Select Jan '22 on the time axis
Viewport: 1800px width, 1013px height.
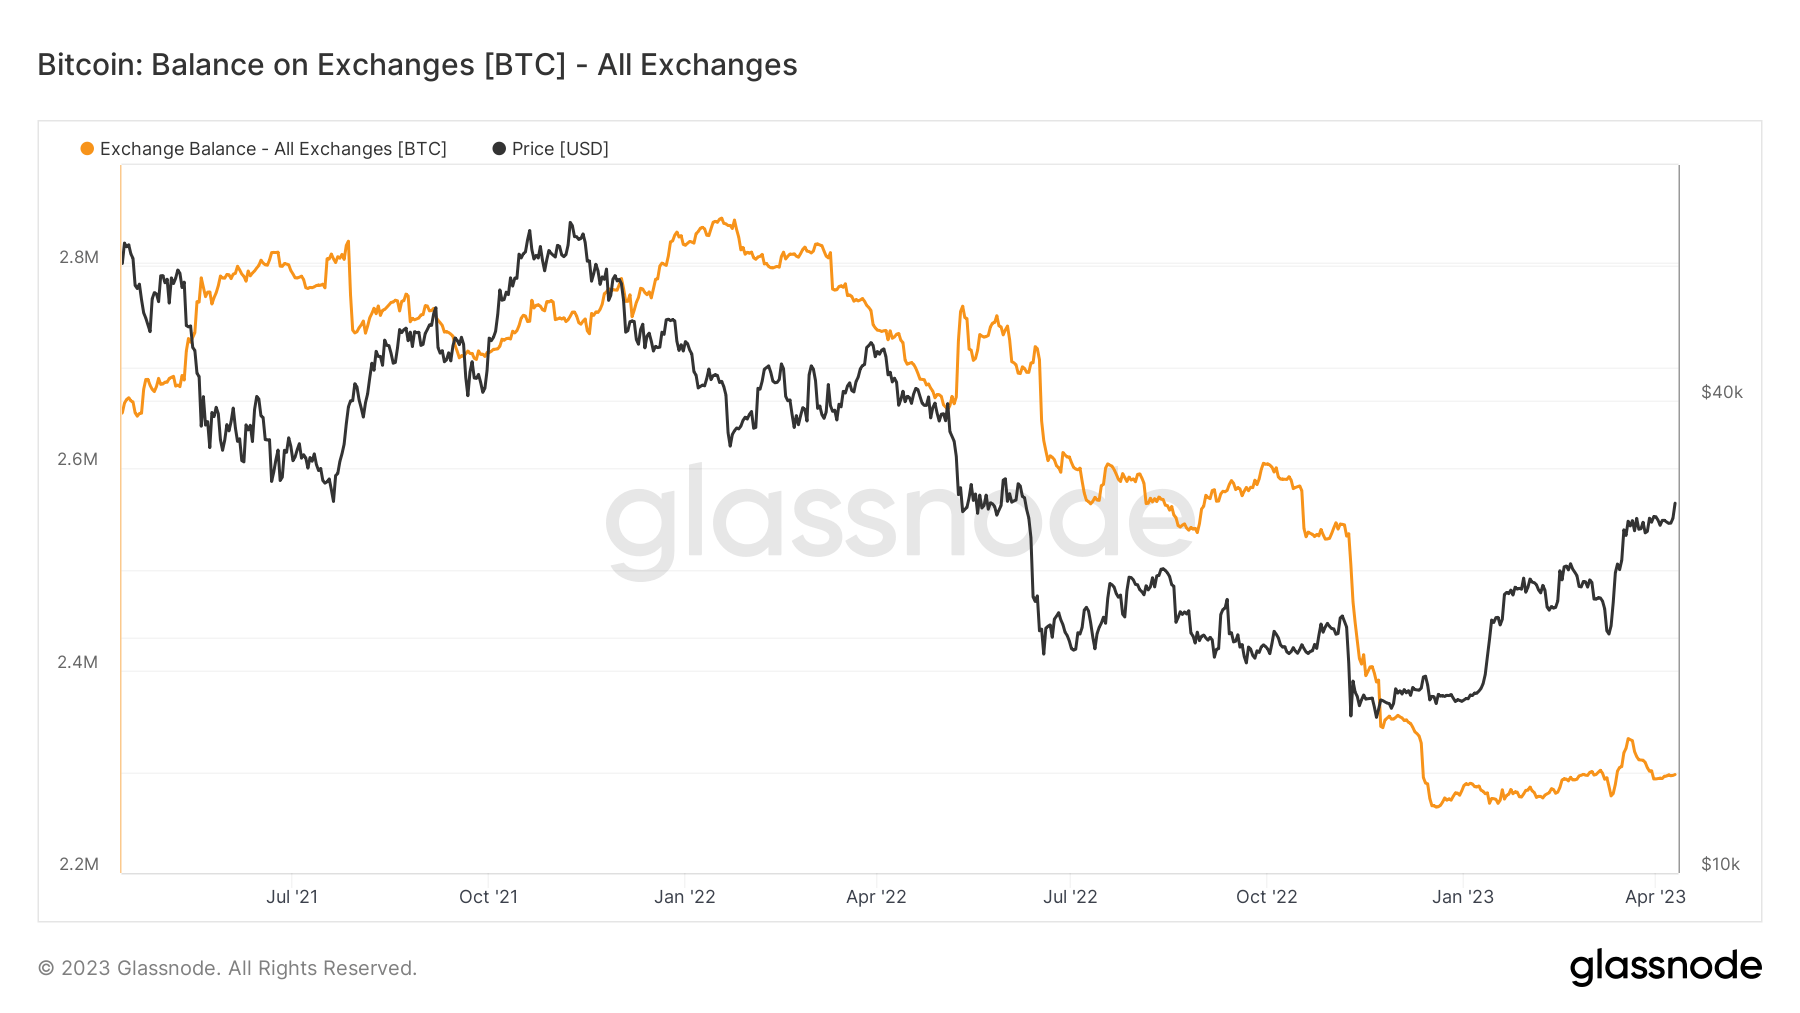pos(685,897)
